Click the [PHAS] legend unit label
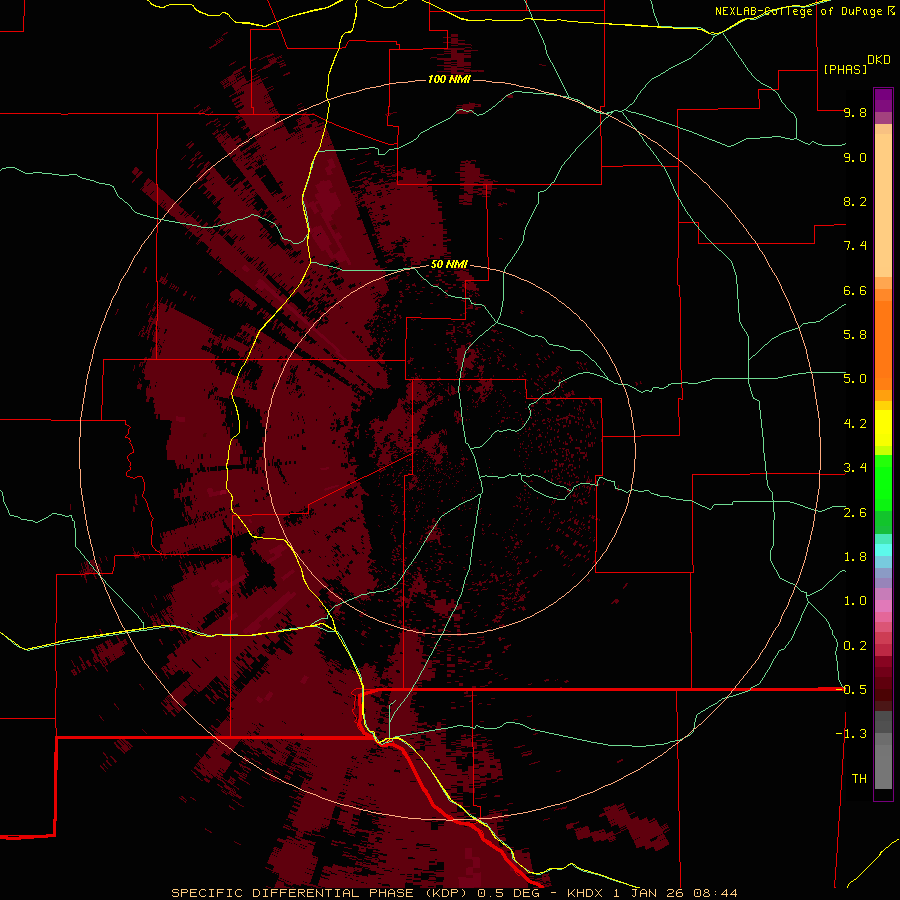 point(845,70)
